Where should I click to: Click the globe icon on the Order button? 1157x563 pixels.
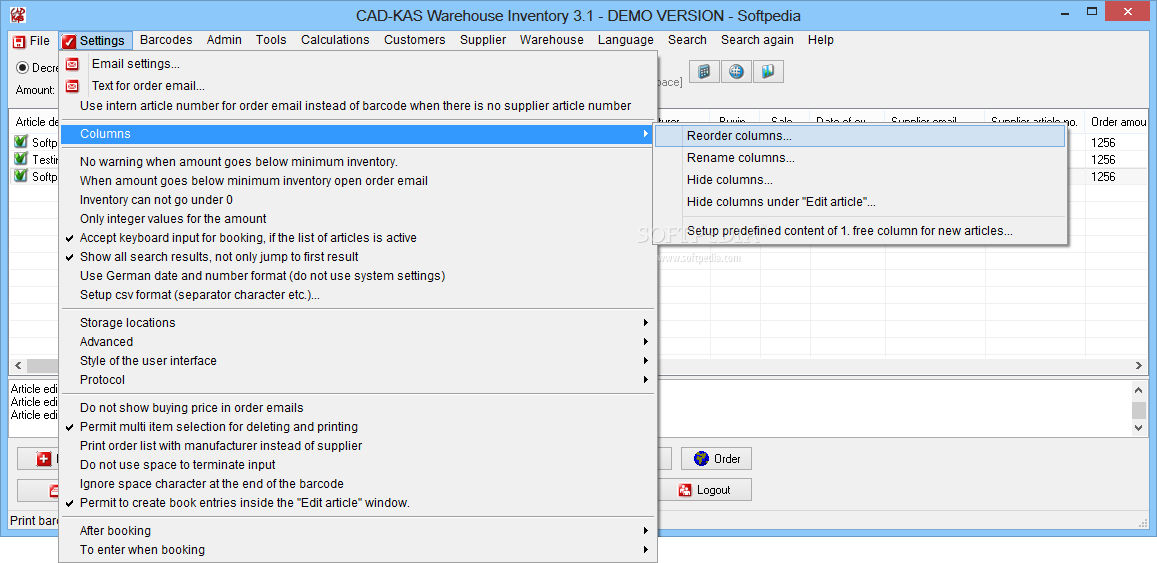pyautogui.click(x=701, y=459)
